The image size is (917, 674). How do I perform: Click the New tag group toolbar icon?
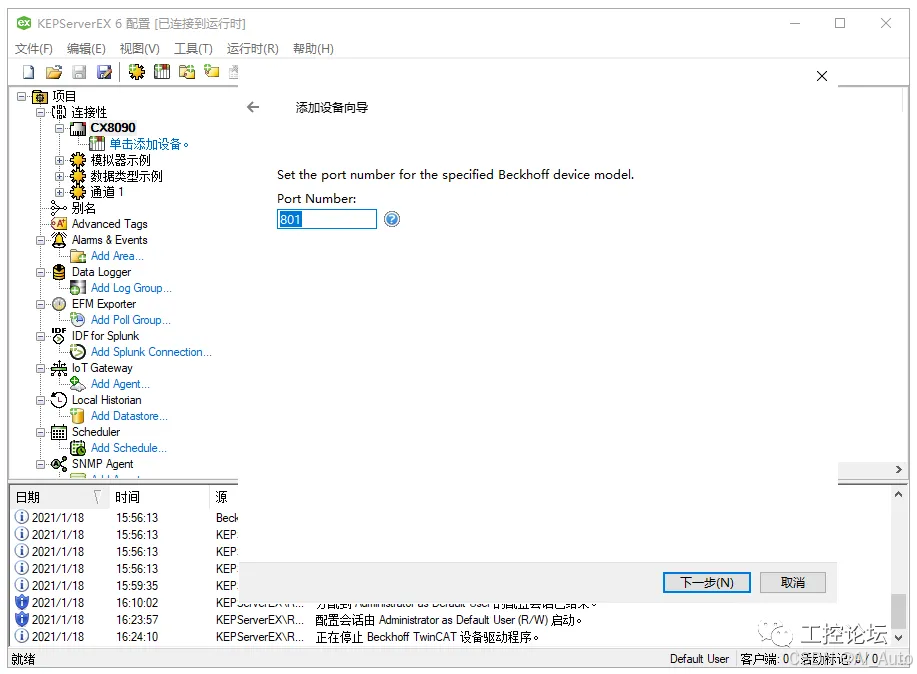pyautogui.click(x=187, y=72)
